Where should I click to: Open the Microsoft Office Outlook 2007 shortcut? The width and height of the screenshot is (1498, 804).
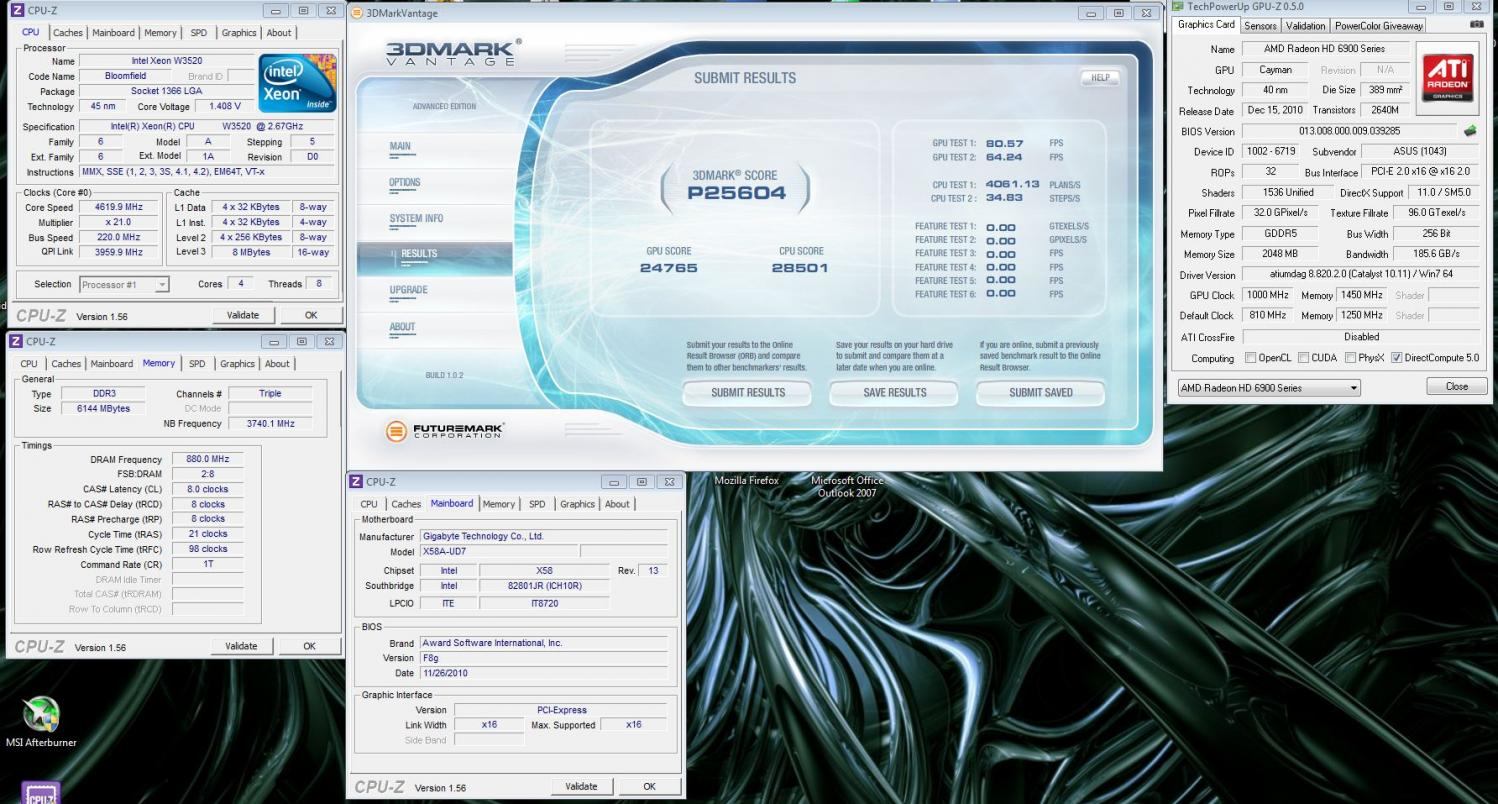847,486
